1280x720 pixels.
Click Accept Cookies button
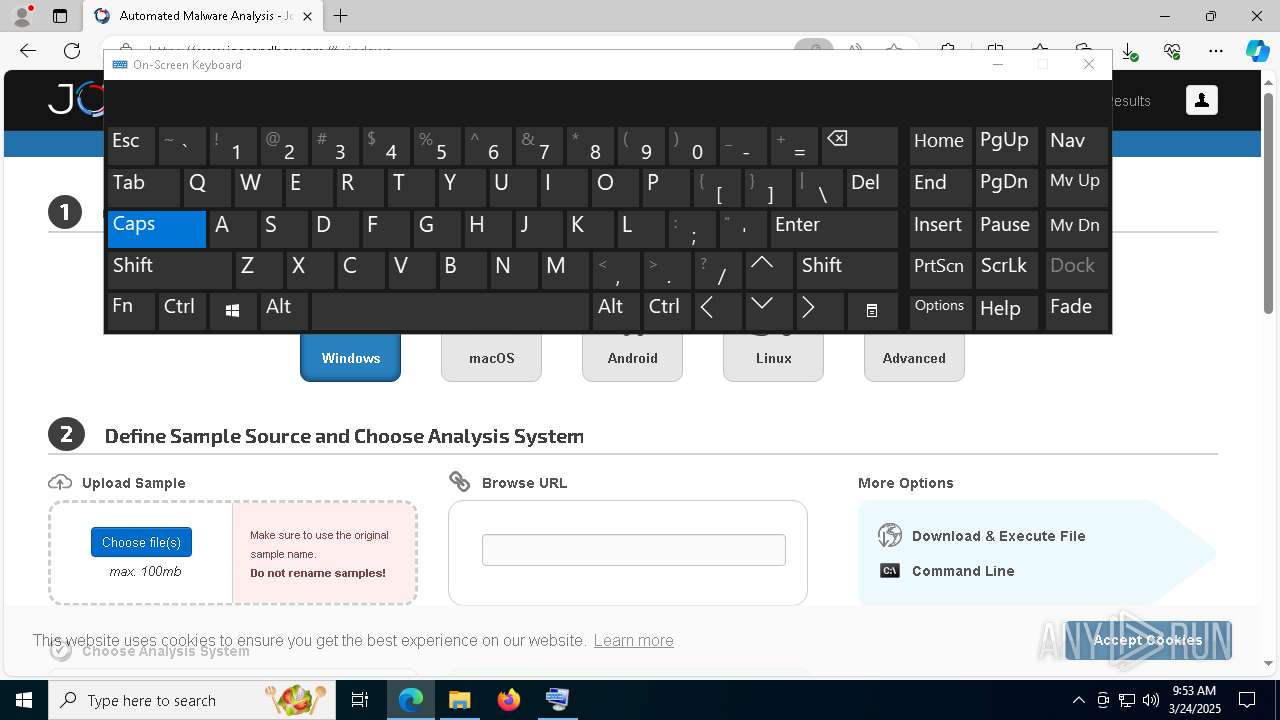coord(1148,640)
